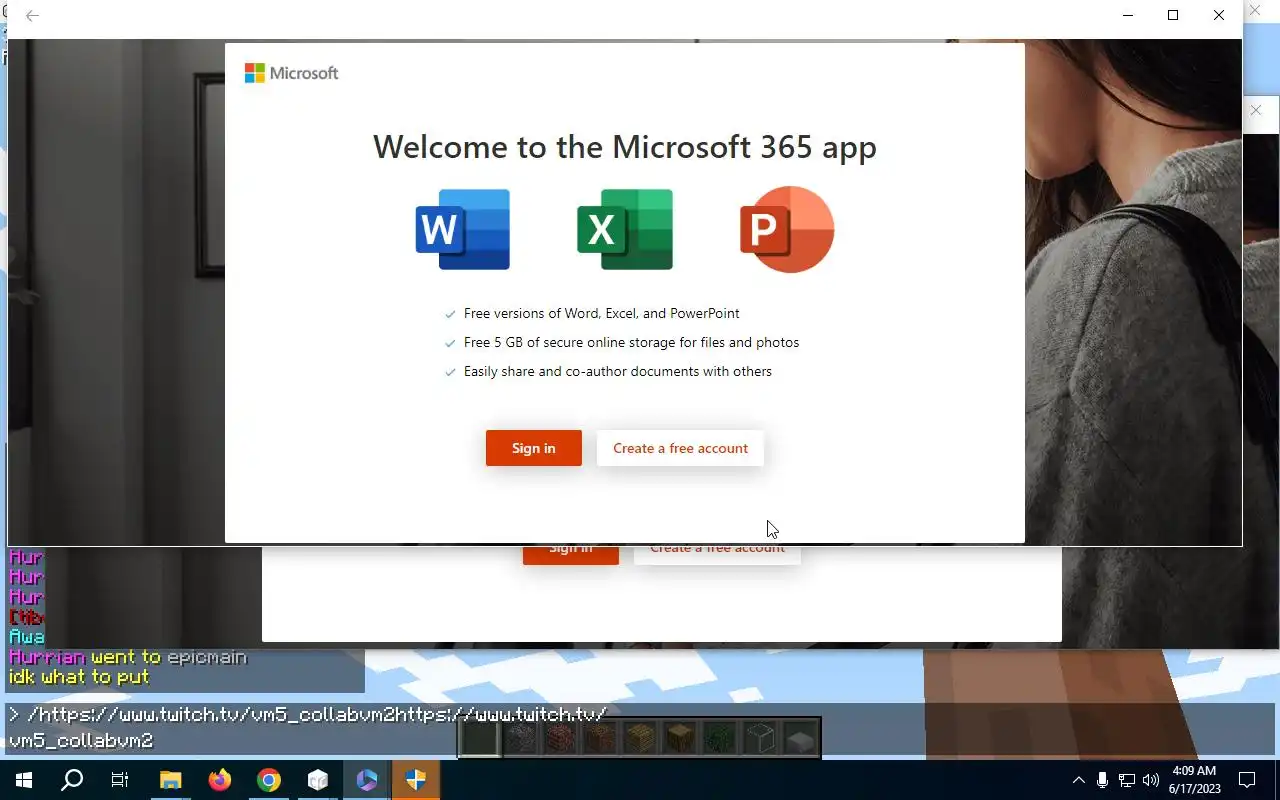Click Create a free account
The width and height of the screenshot is (1280, 800).
pyautogui.click(x=680, y=448)
